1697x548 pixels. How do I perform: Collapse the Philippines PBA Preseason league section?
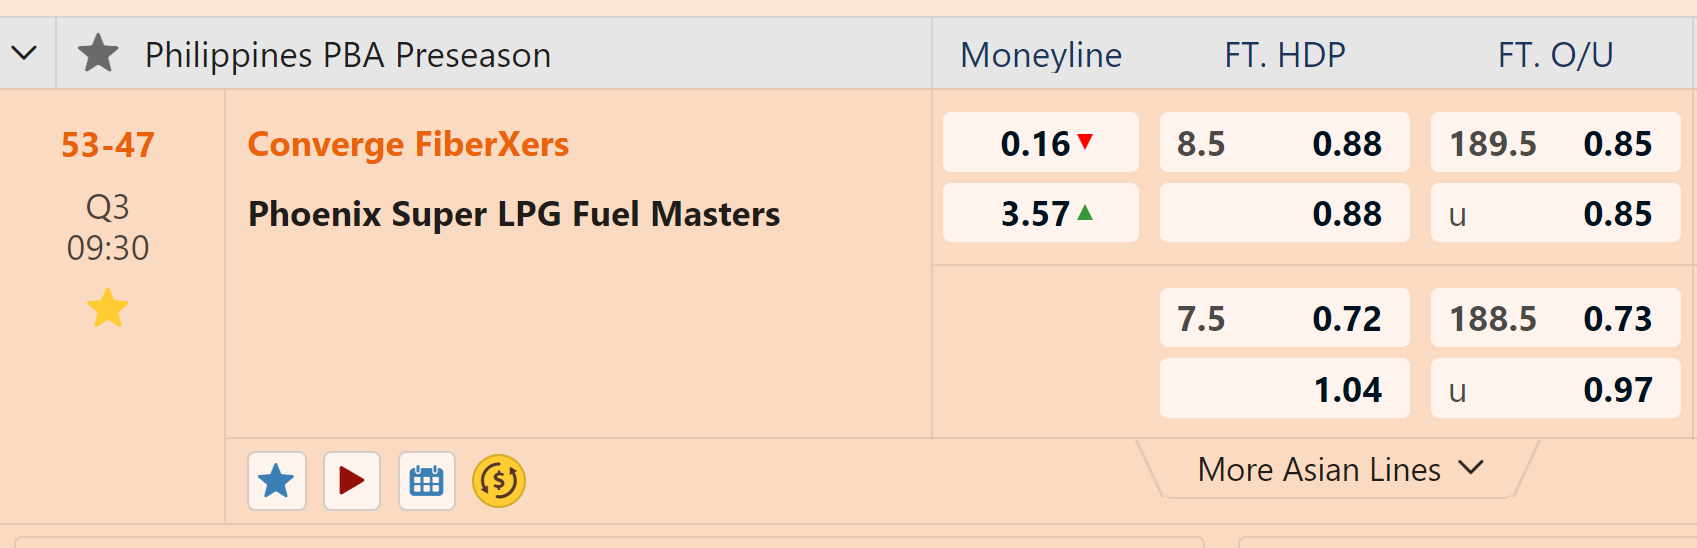click(x=24, y=53)
